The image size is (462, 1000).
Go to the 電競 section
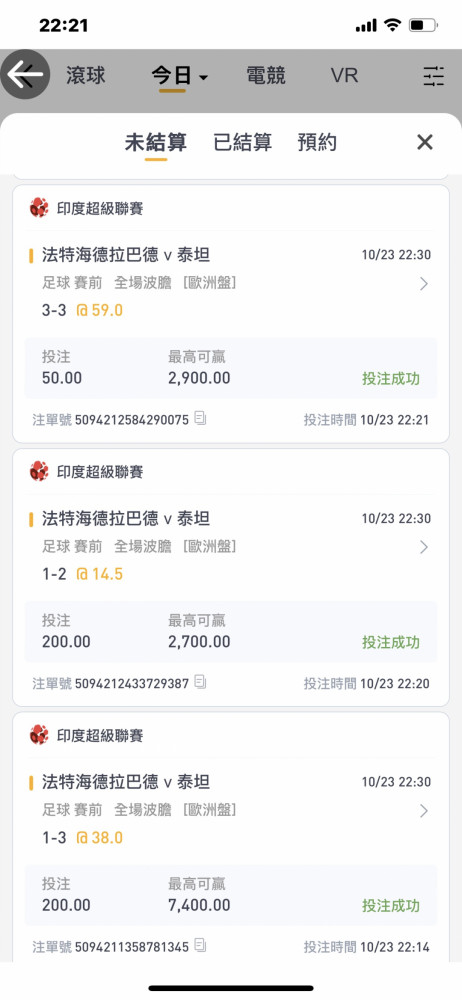click(265, 76)
